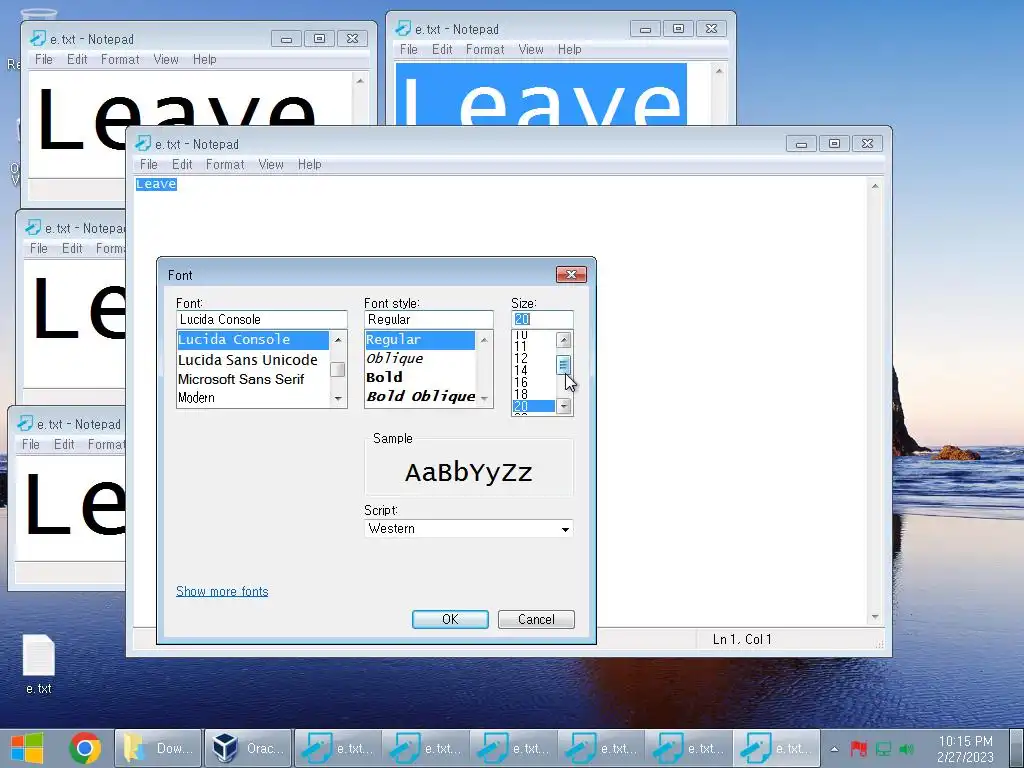Click front Notepad vertical scroll-up arrow
1024x768 pixels.
(x=875, y=186)
